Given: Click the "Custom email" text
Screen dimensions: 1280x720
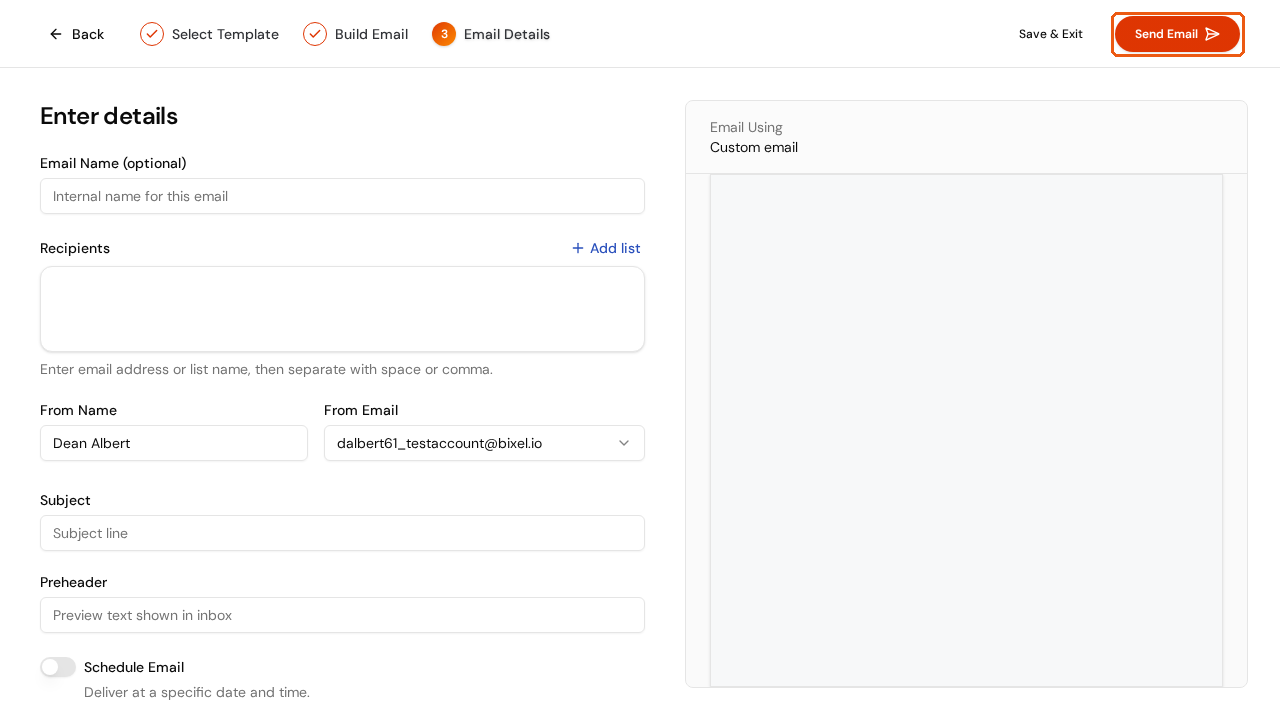Looking at the screenshot, I should click(754, 147).
